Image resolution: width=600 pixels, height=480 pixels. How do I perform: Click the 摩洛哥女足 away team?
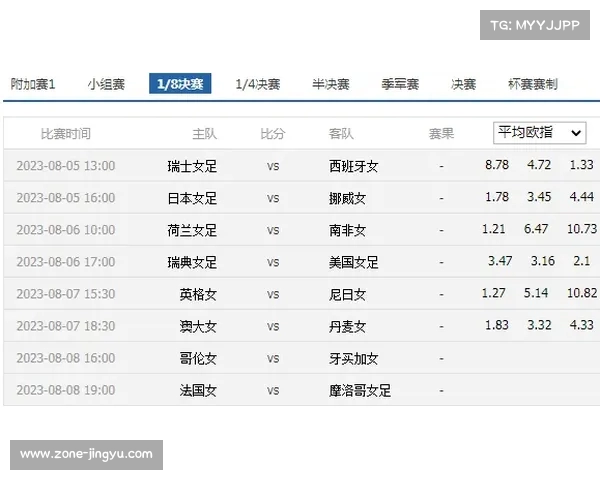pyautogui.click(x=359, y=390)
